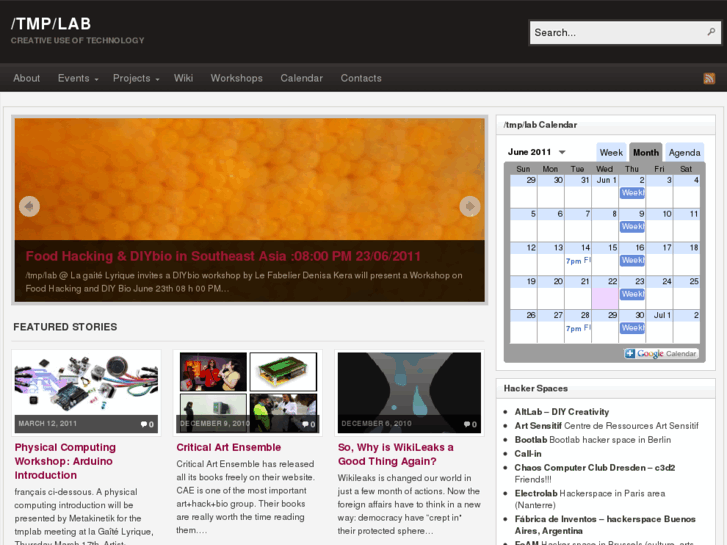The width and height of the screenshot is (727, 545).
Task: Open Electrolab hackerspace link
Action: point(536,494)
